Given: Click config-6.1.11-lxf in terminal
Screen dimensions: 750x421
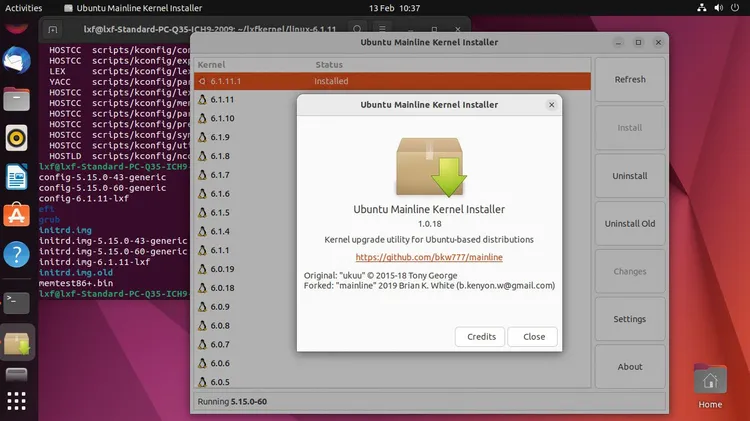Looking at the screenshot, I should tap(84, 199).
